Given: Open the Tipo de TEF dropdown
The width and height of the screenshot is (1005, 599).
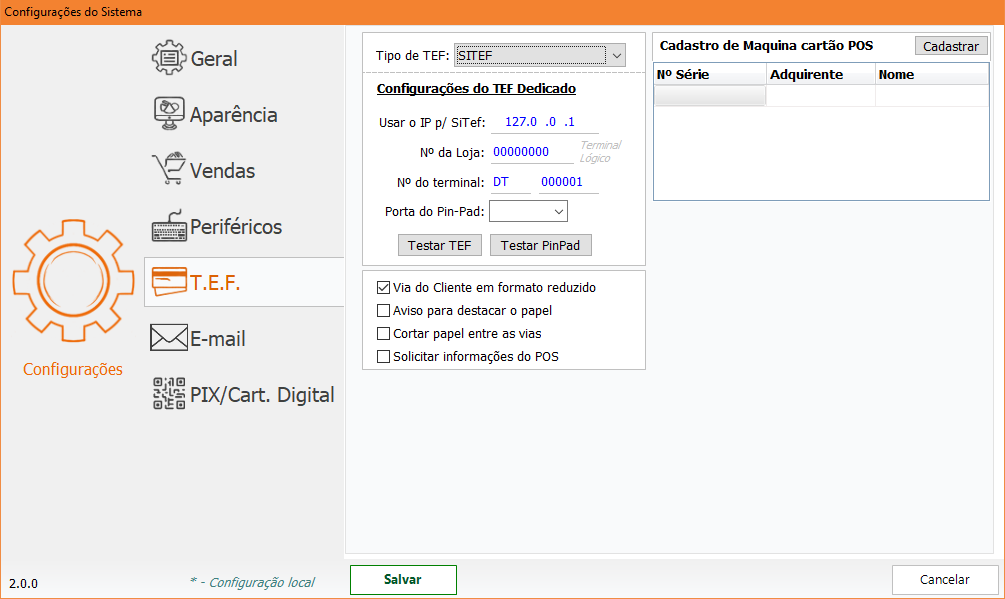Looking at the screenshot, I should (540, 56).
